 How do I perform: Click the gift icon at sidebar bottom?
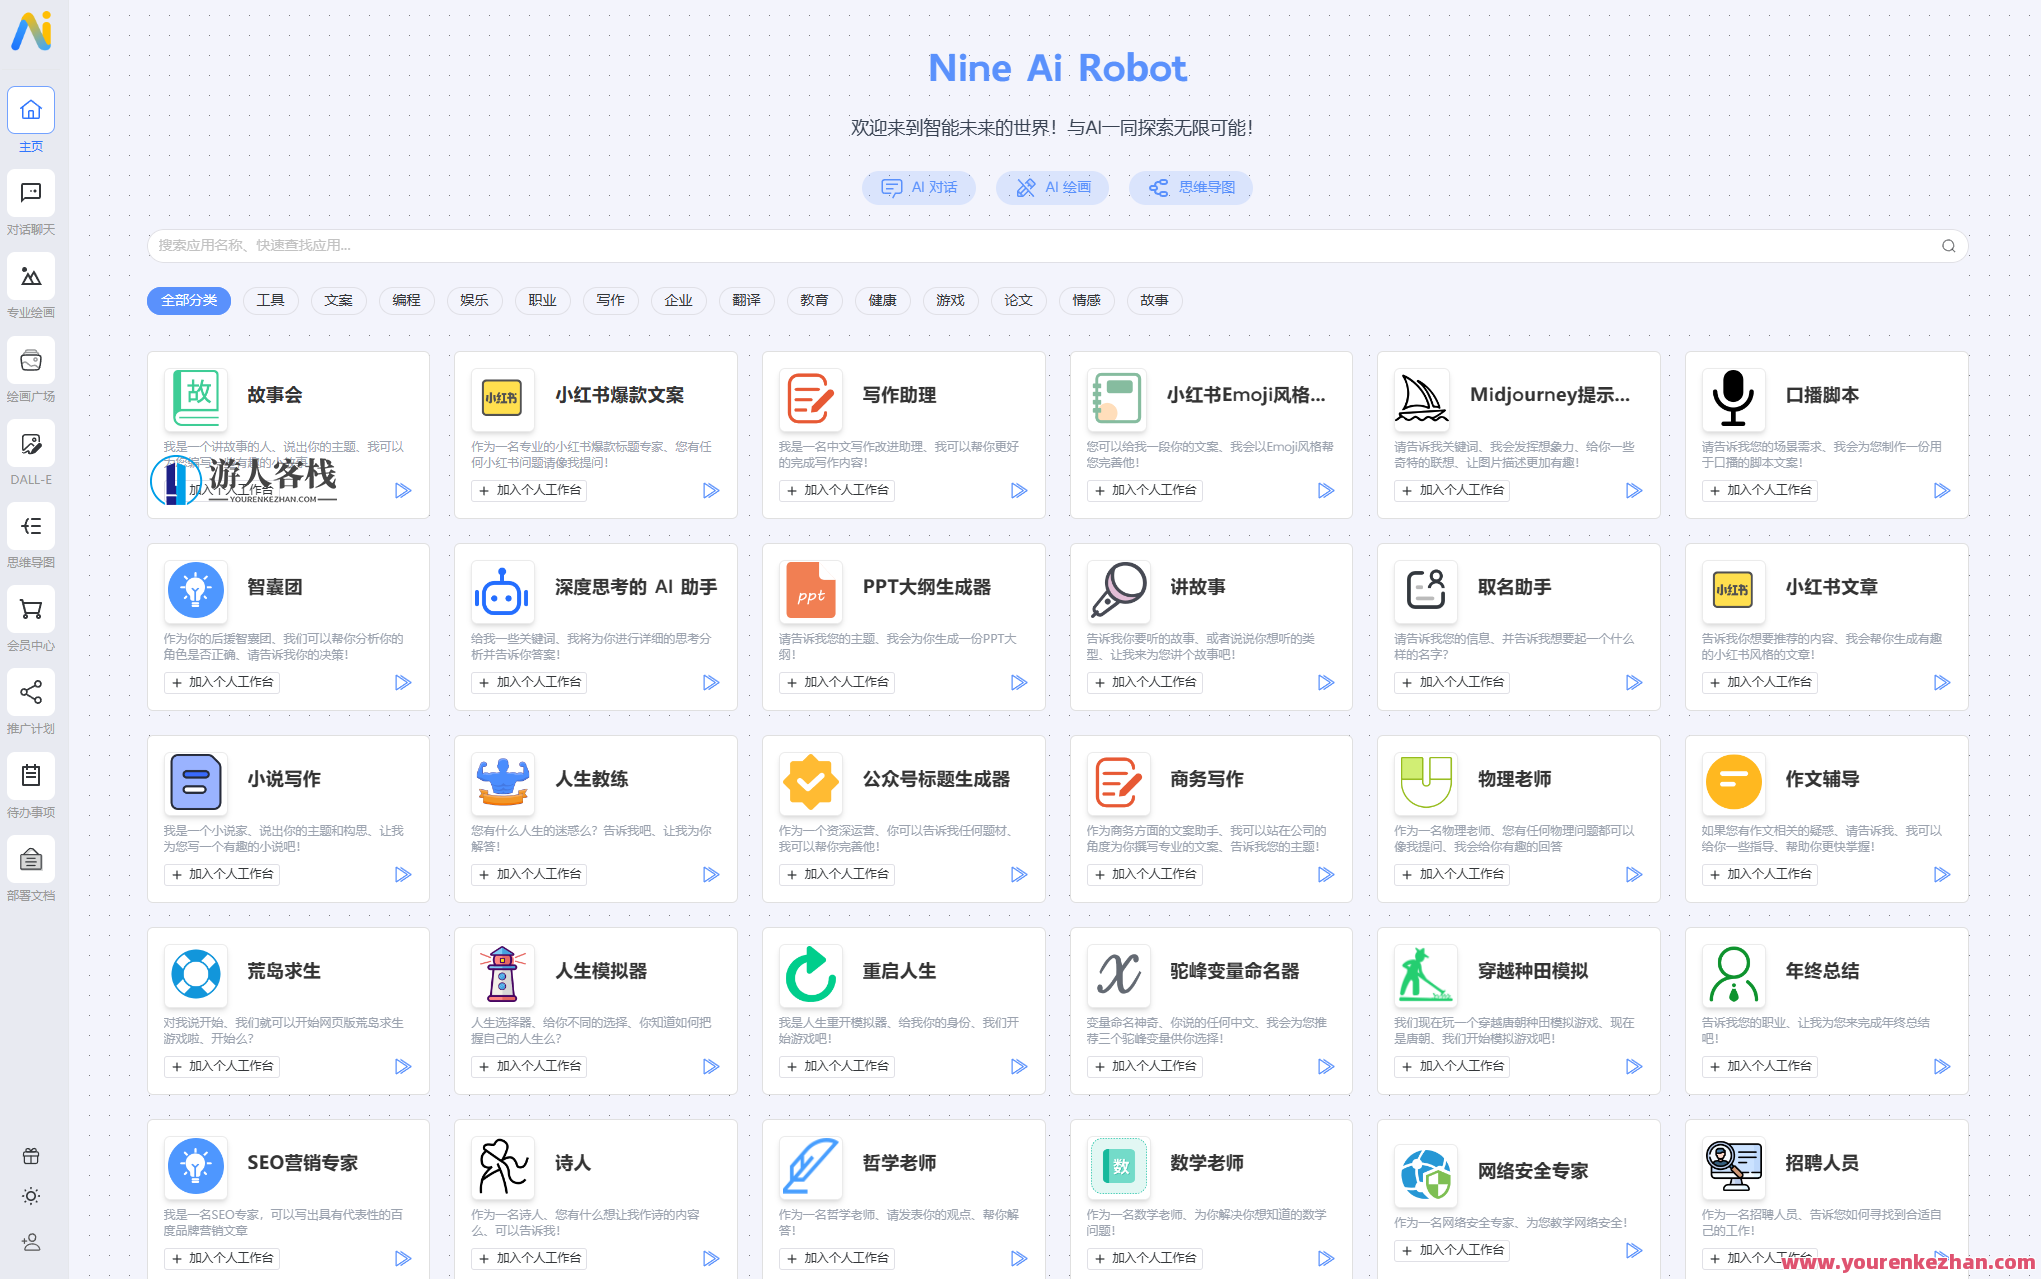click(x=30, y=1155)
